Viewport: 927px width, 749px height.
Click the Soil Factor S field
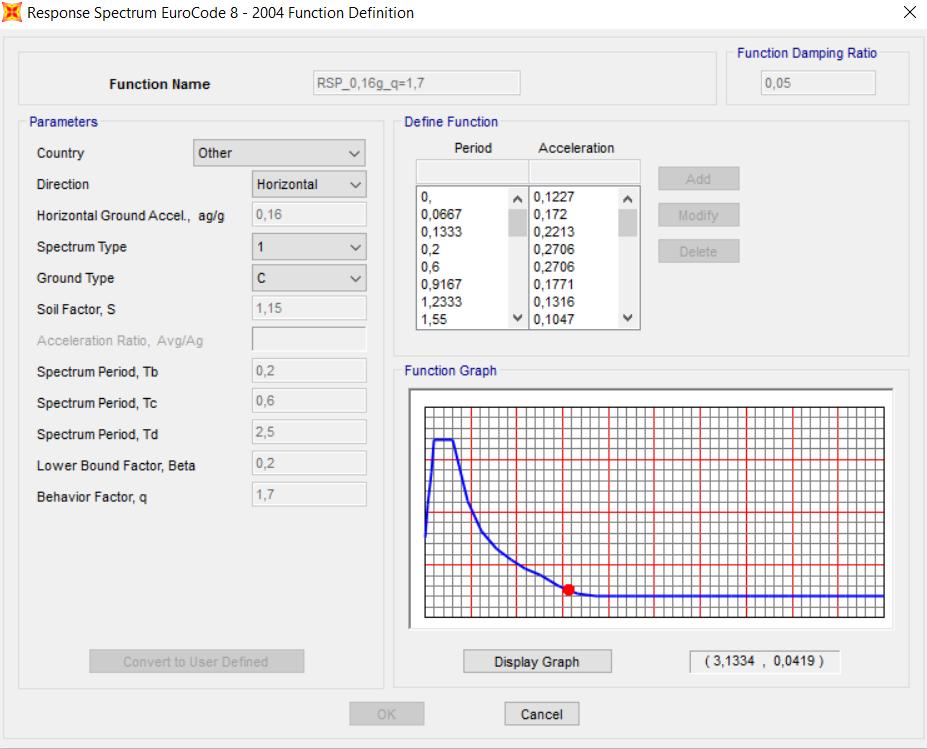point(309,309)
